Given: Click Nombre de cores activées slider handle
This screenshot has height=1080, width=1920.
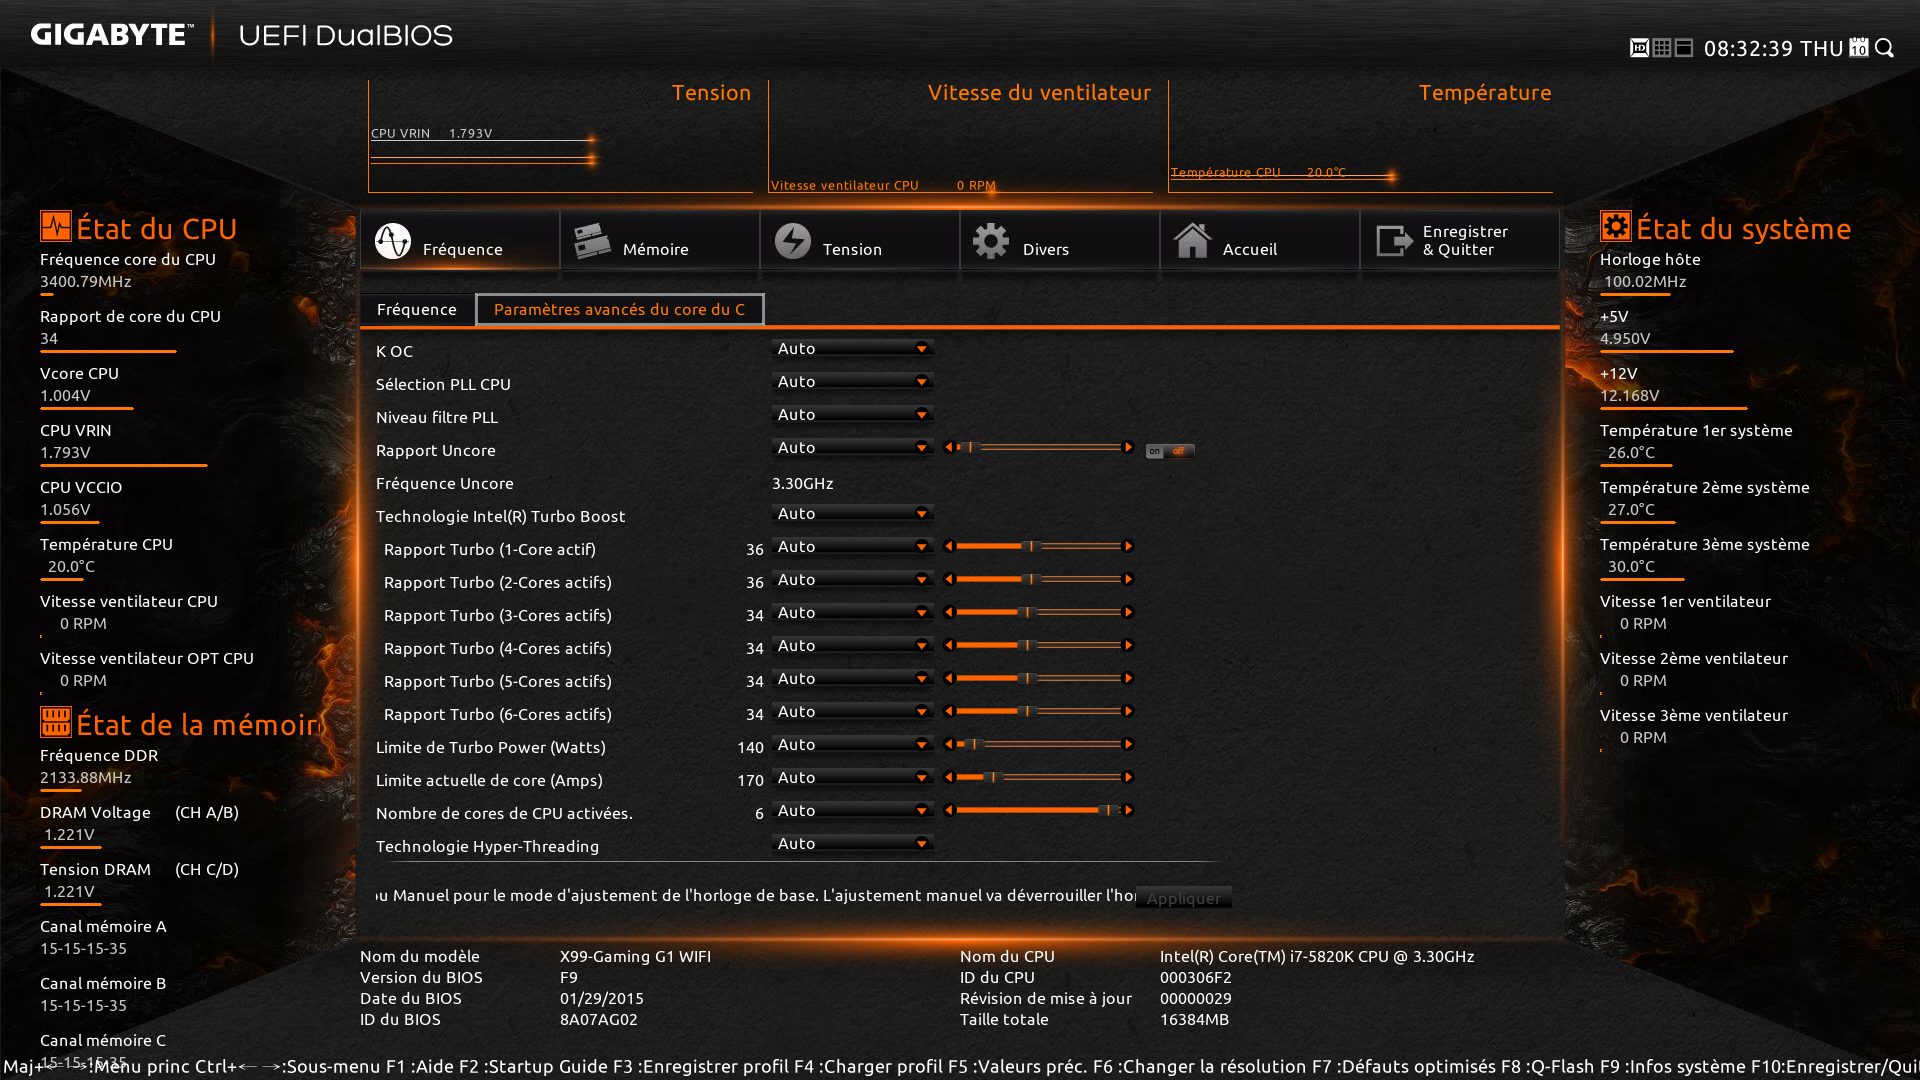Looking at the screenshot, I should point(1108,810).
